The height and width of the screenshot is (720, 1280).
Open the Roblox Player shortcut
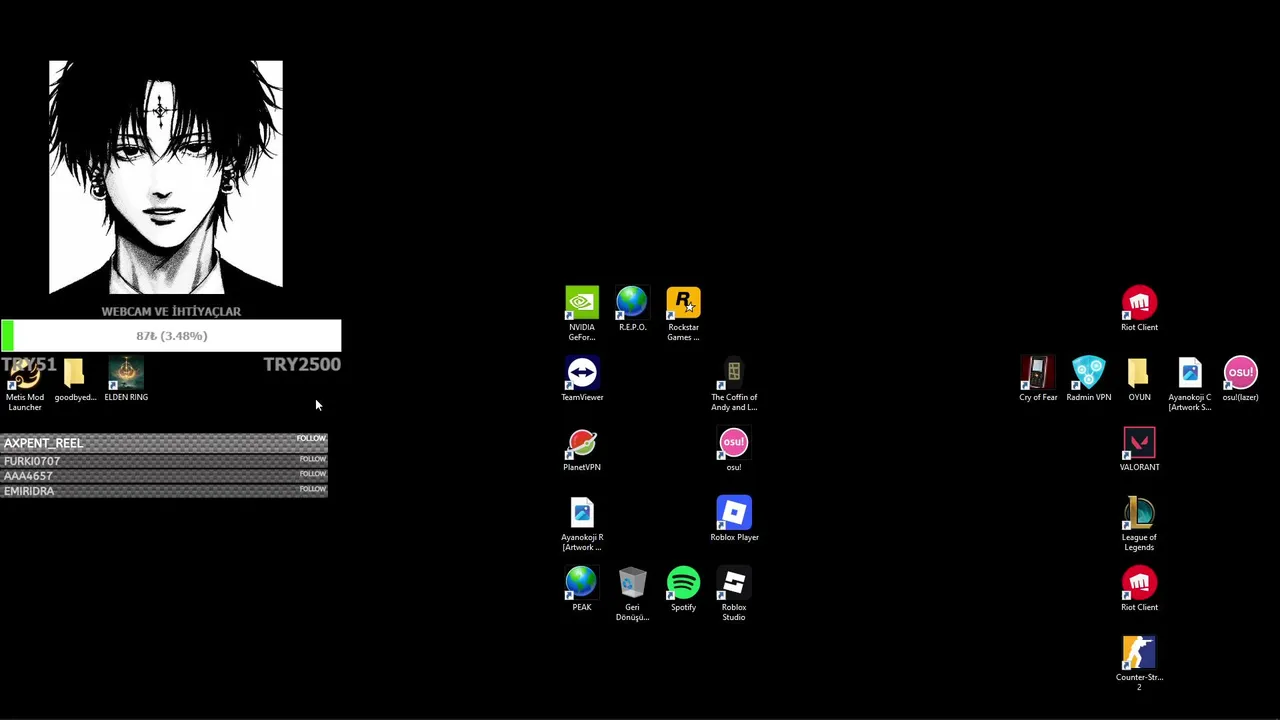pyautogui.click(x=734, y=513)
